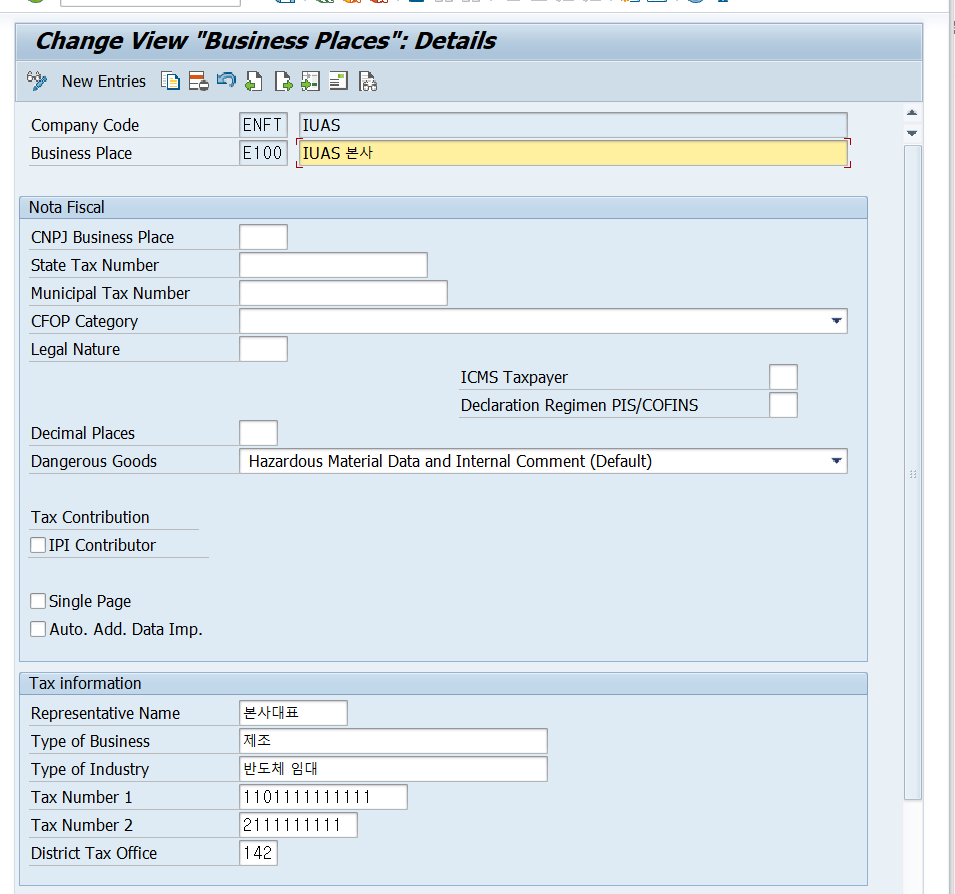Open the Dangerous Goods dropdown
The height and width of the screenshot is (894, 955).
pos(836,461)
